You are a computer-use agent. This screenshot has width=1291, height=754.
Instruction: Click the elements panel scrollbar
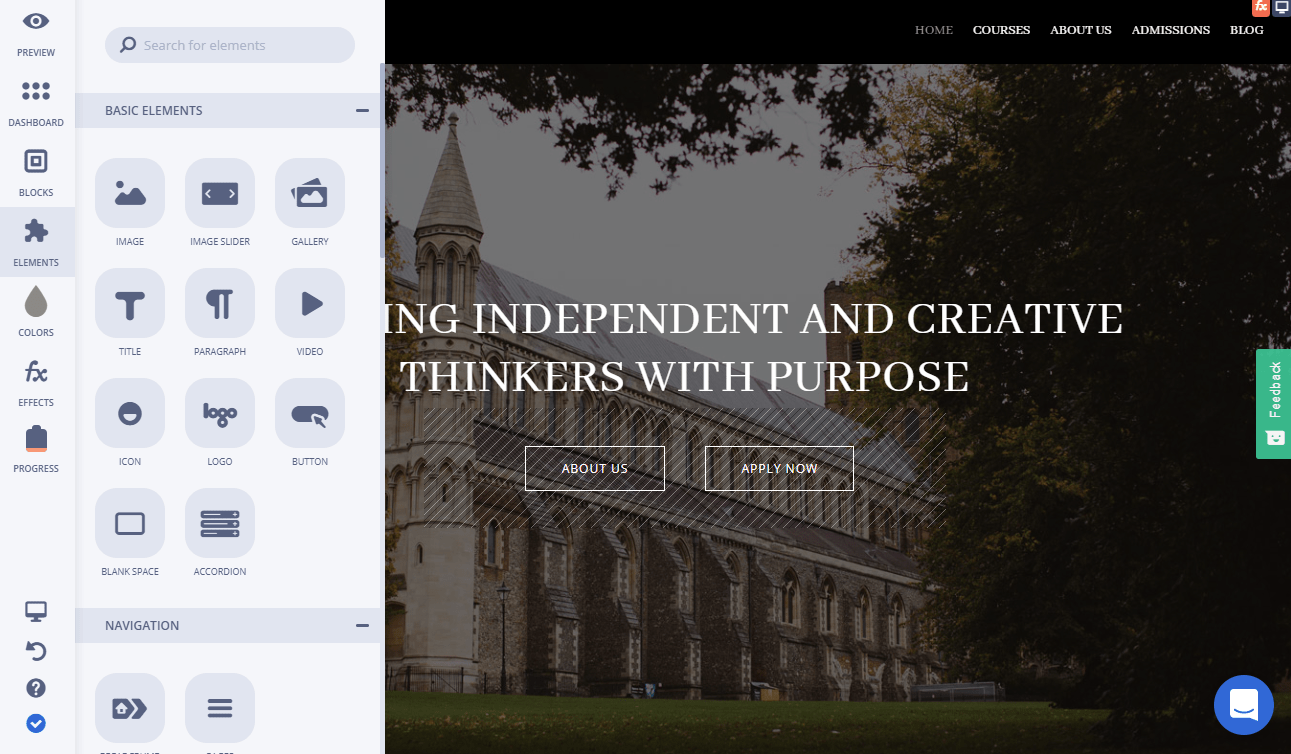(382, 160)
